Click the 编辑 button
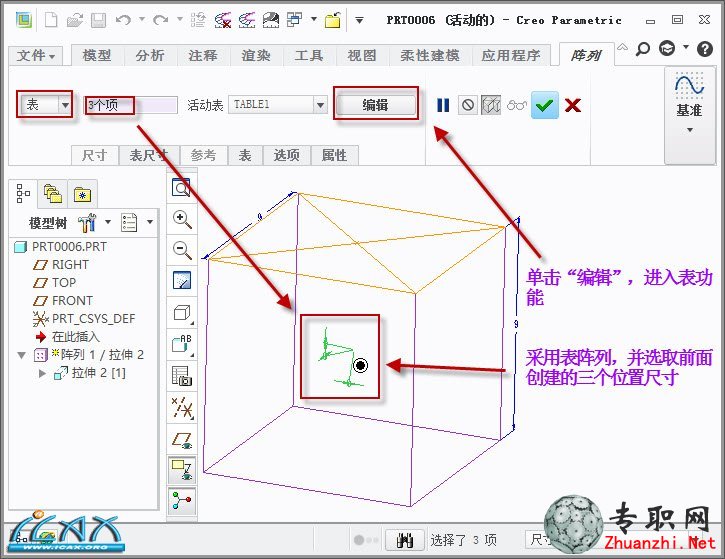Screen dimensions: 725x559 pyautogui.click(x=375, y=105)
